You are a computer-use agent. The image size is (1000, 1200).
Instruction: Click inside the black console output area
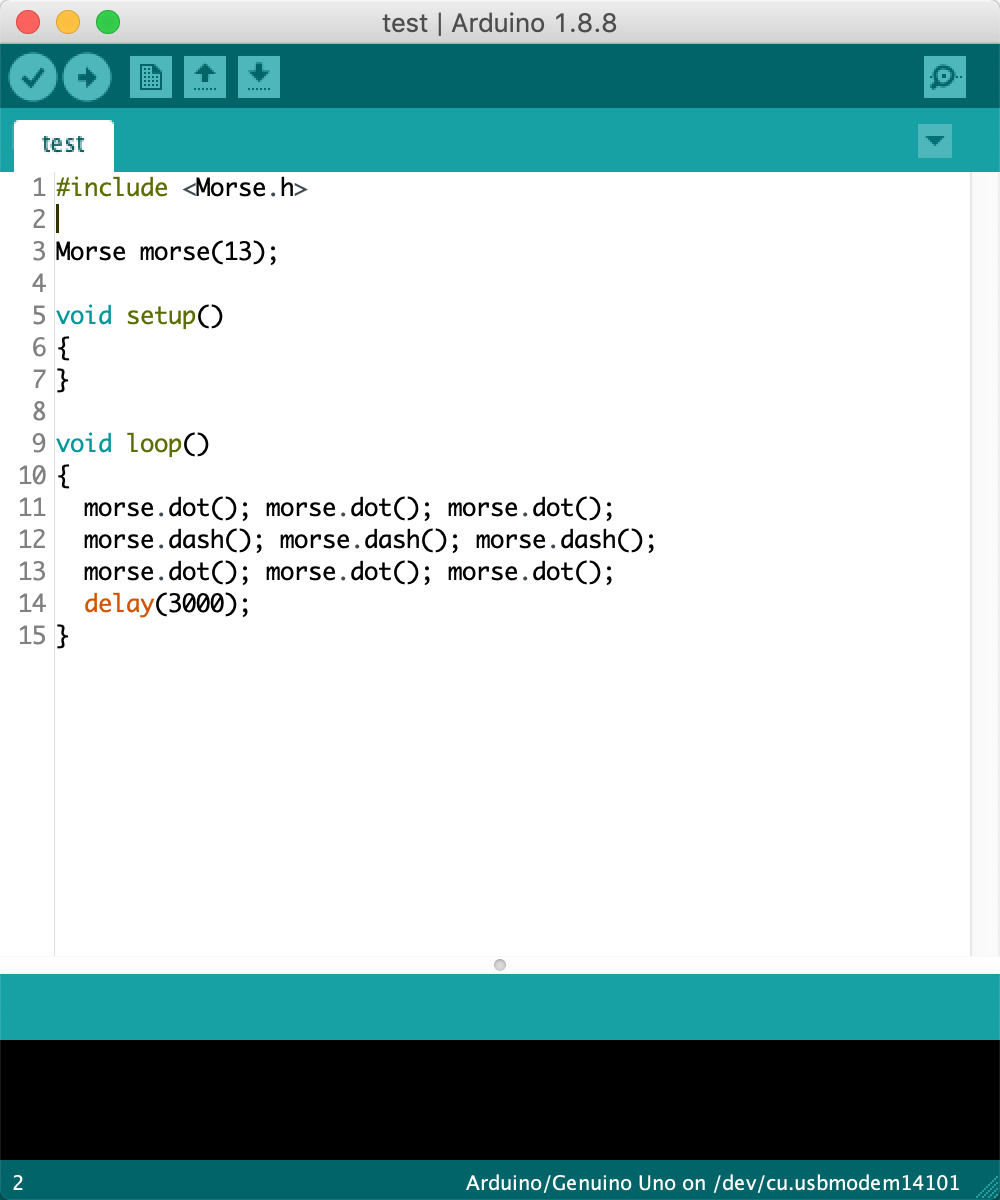coord(500,1098)
